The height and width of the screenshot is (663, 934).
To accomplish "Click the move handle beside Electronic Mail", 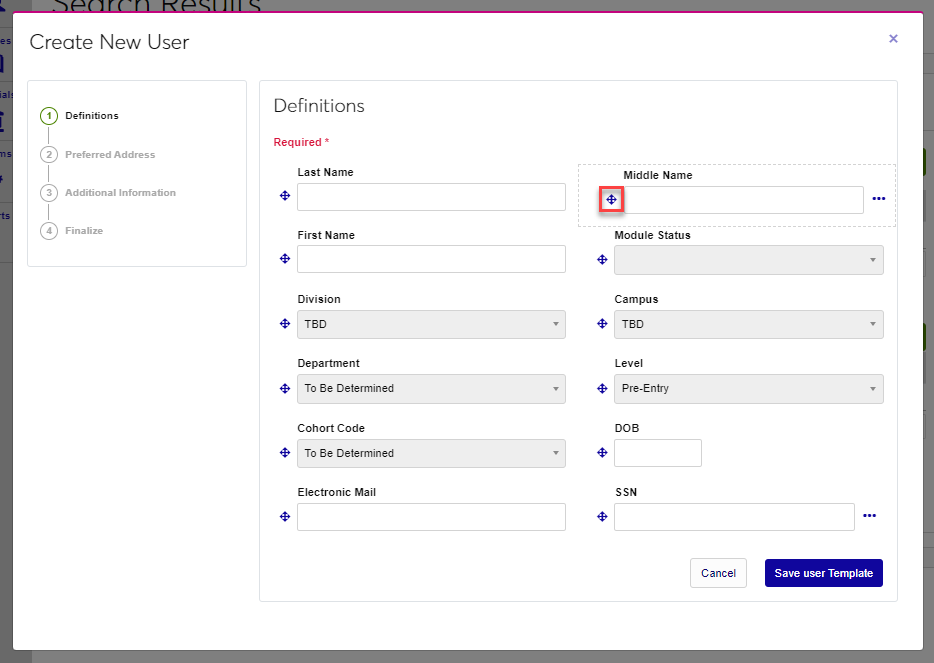I will (285, 517).
